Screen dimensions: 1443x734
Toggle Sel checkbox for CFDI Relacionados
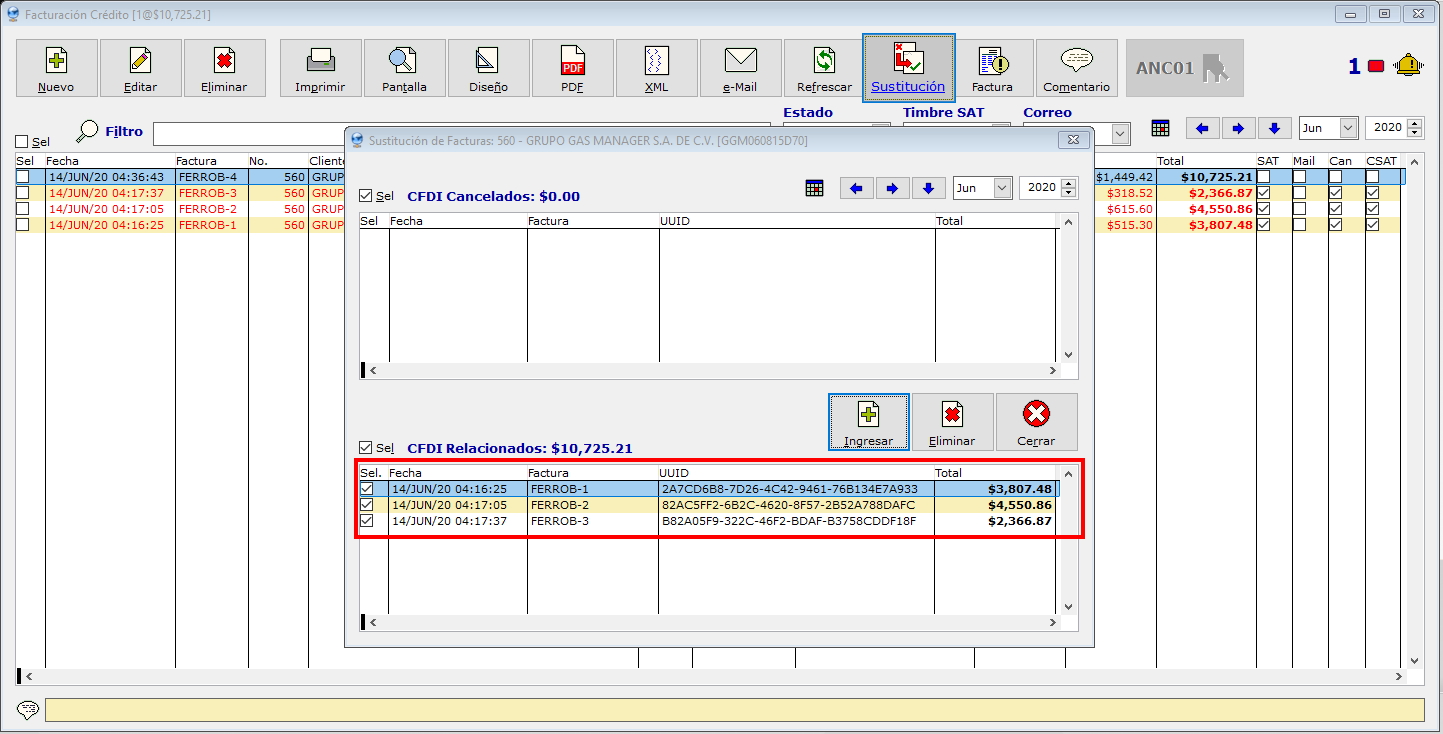[366, 448]
